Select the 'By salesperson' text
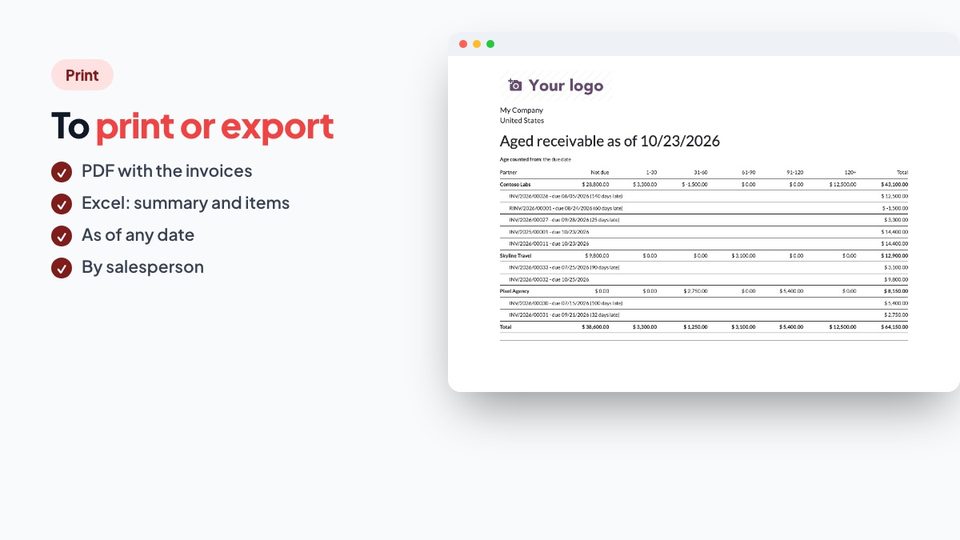 pyautogui.click(x=143, y=267)
